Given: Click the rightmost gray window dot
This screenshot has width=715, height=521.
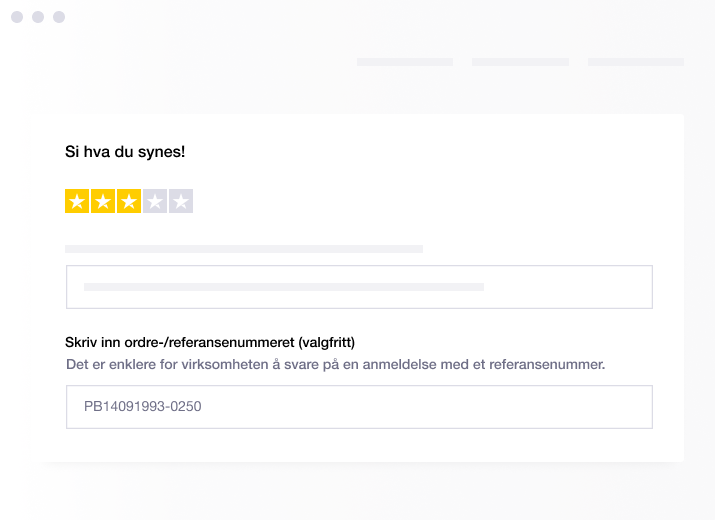Looking at the screenshot, I should click(x=59, y=17).
